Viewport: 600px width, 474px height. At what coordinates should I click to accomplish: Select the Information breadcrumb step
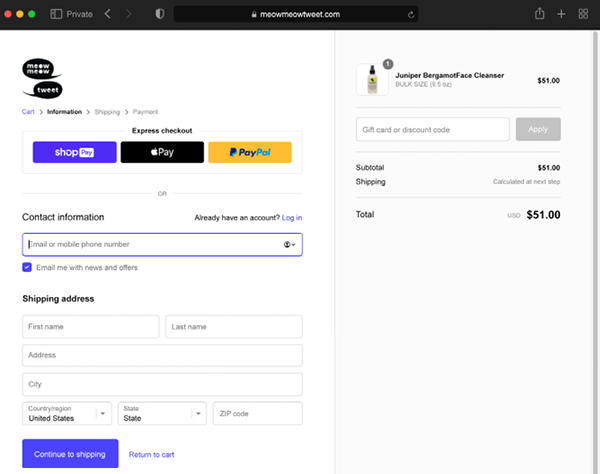(64, 112)
